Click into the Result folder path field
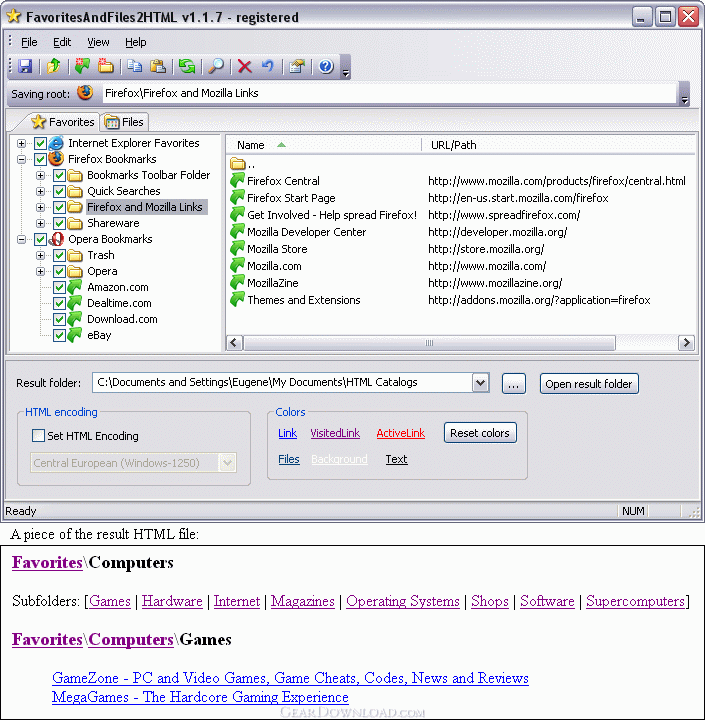The image size is (705, 720). coord(282,382)
